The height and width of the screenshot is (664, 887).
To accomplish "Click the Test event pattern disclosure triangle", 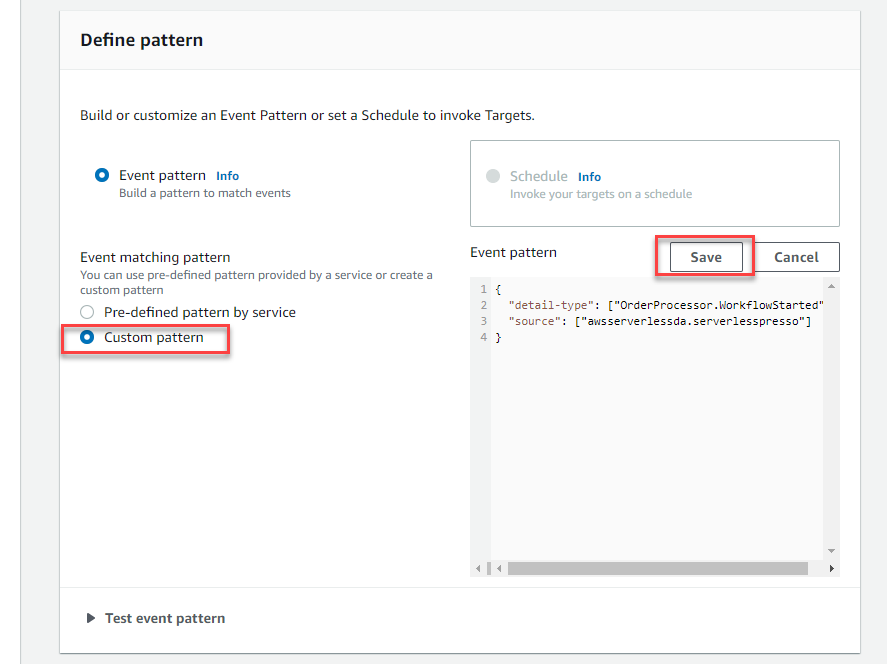I will click(x=91, y=618).
